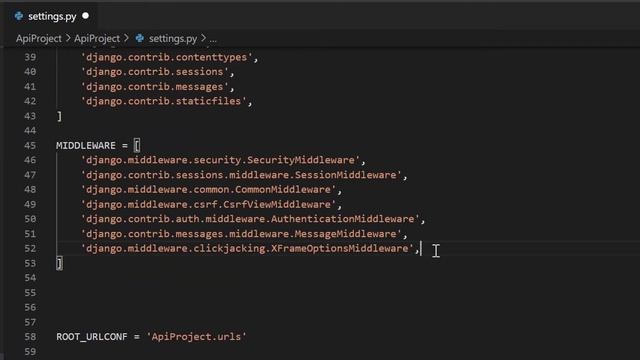This screenshot has width=640, height=360.
Task: Click the MessageMiddleware string on line 51
Action: click(x=241, y=234)
